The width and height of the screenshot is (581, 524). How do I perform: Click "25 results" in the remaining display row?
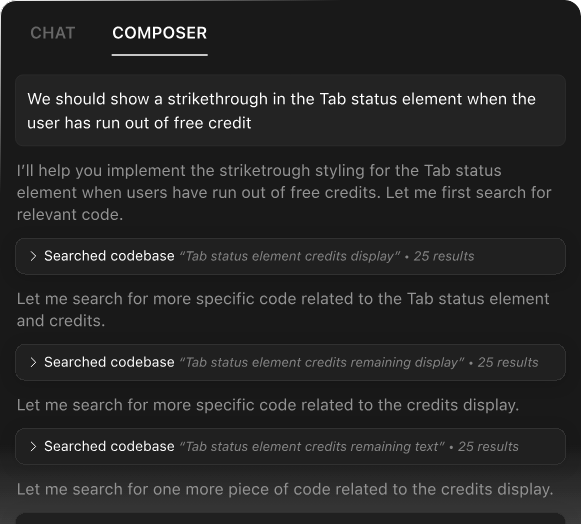(x=508, y=362)
